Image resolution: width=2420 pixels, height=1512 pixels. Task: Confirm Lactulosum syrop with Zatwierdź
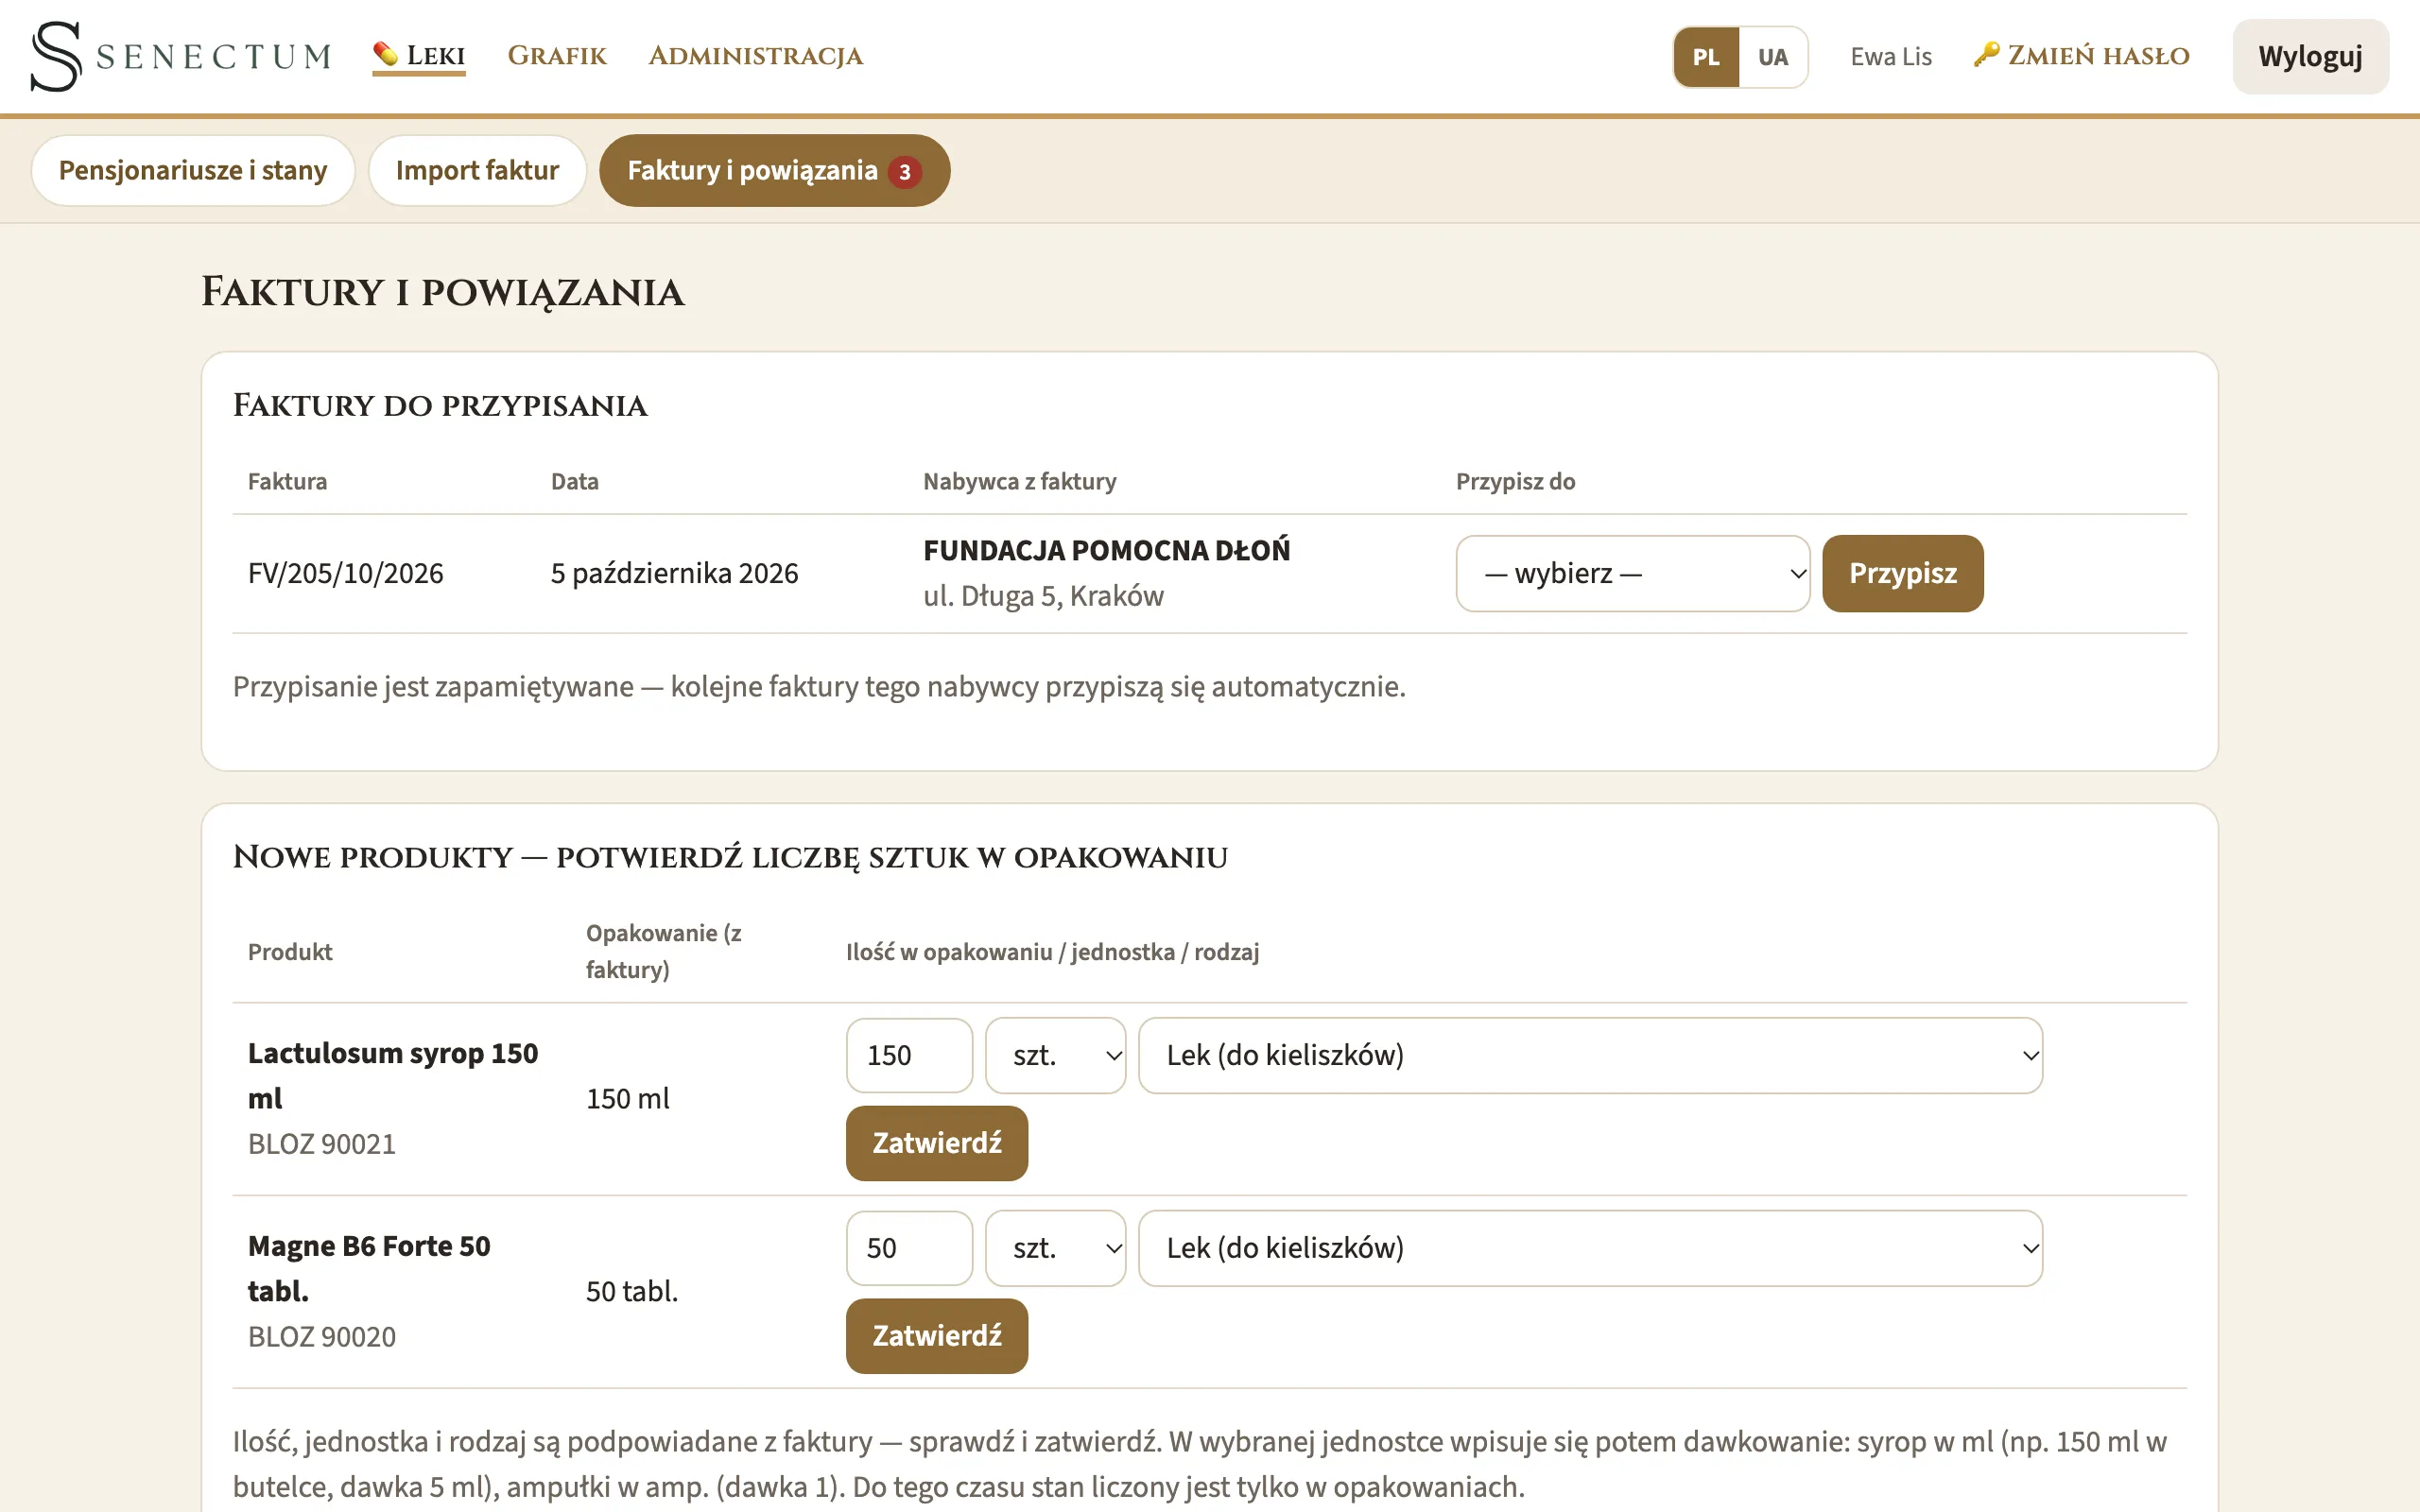[937, 1143]
